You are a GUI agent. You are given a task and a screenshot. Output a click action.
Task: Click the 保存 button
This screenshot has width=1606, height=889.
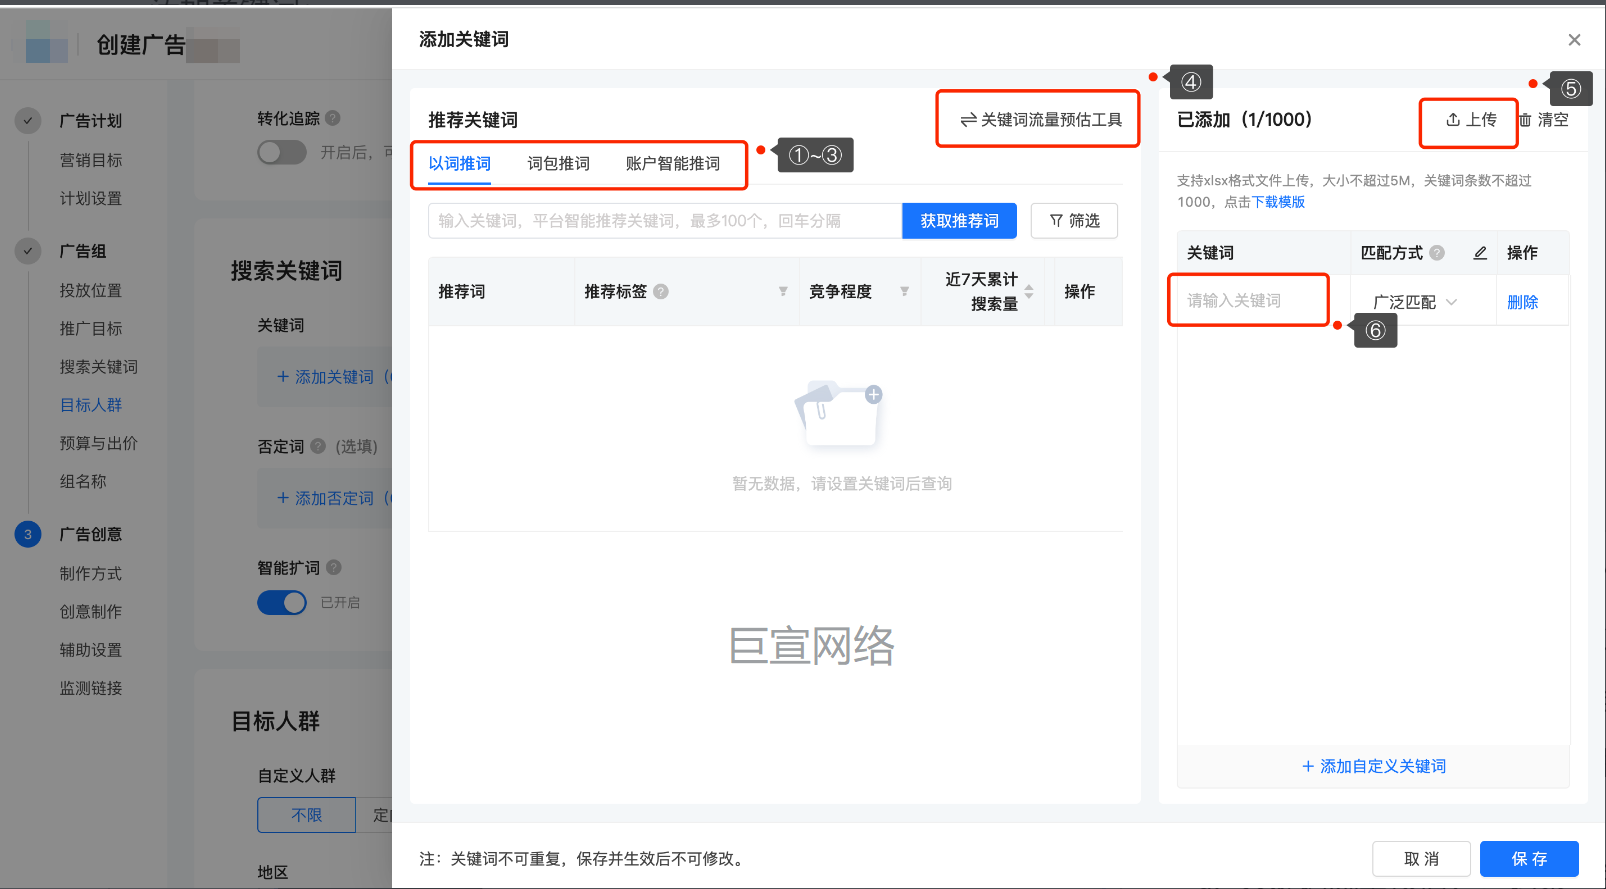1529,859
